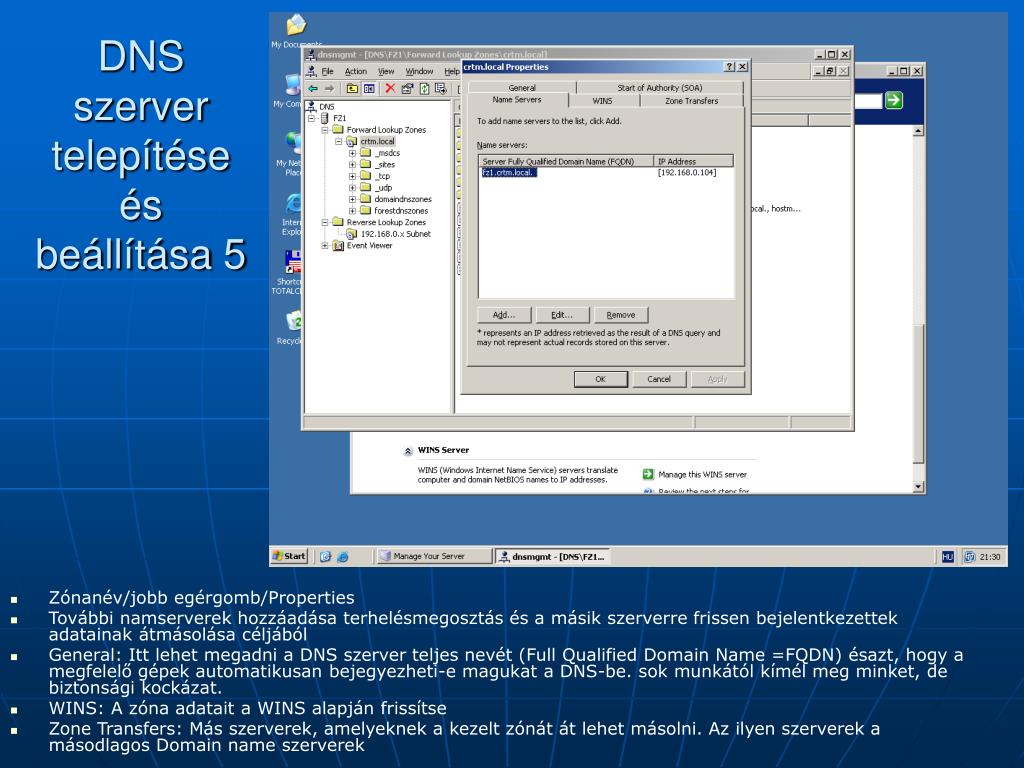Screen dimensions: 1024x768
Task: Click the Help question mark in Properties dialog
Action: coord(729,67)
